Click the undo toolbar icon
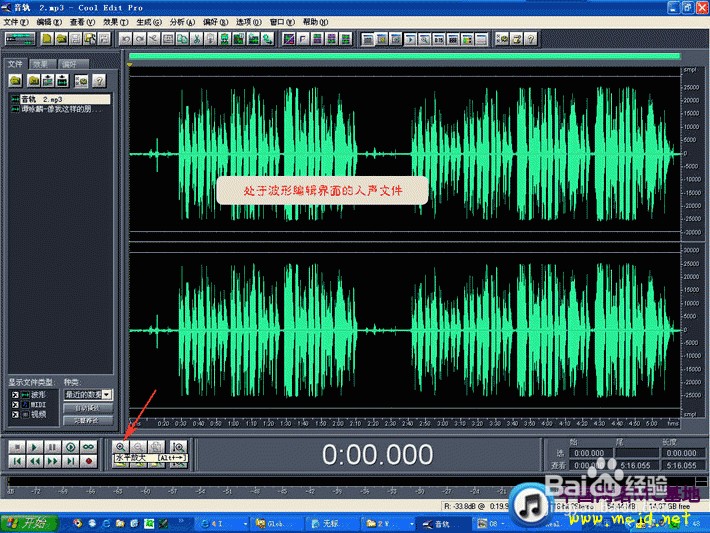This screenshot has width=710, height=533. [x=125, y=39]
